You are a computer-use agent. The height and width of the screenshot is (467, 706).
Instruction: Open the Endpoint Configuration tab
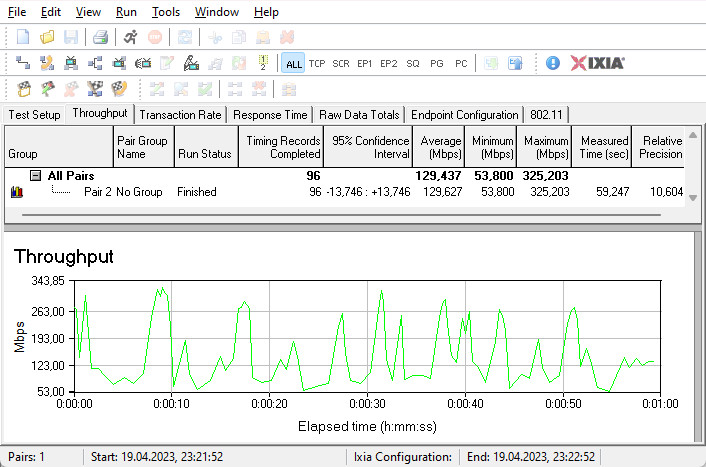[465, 115]
